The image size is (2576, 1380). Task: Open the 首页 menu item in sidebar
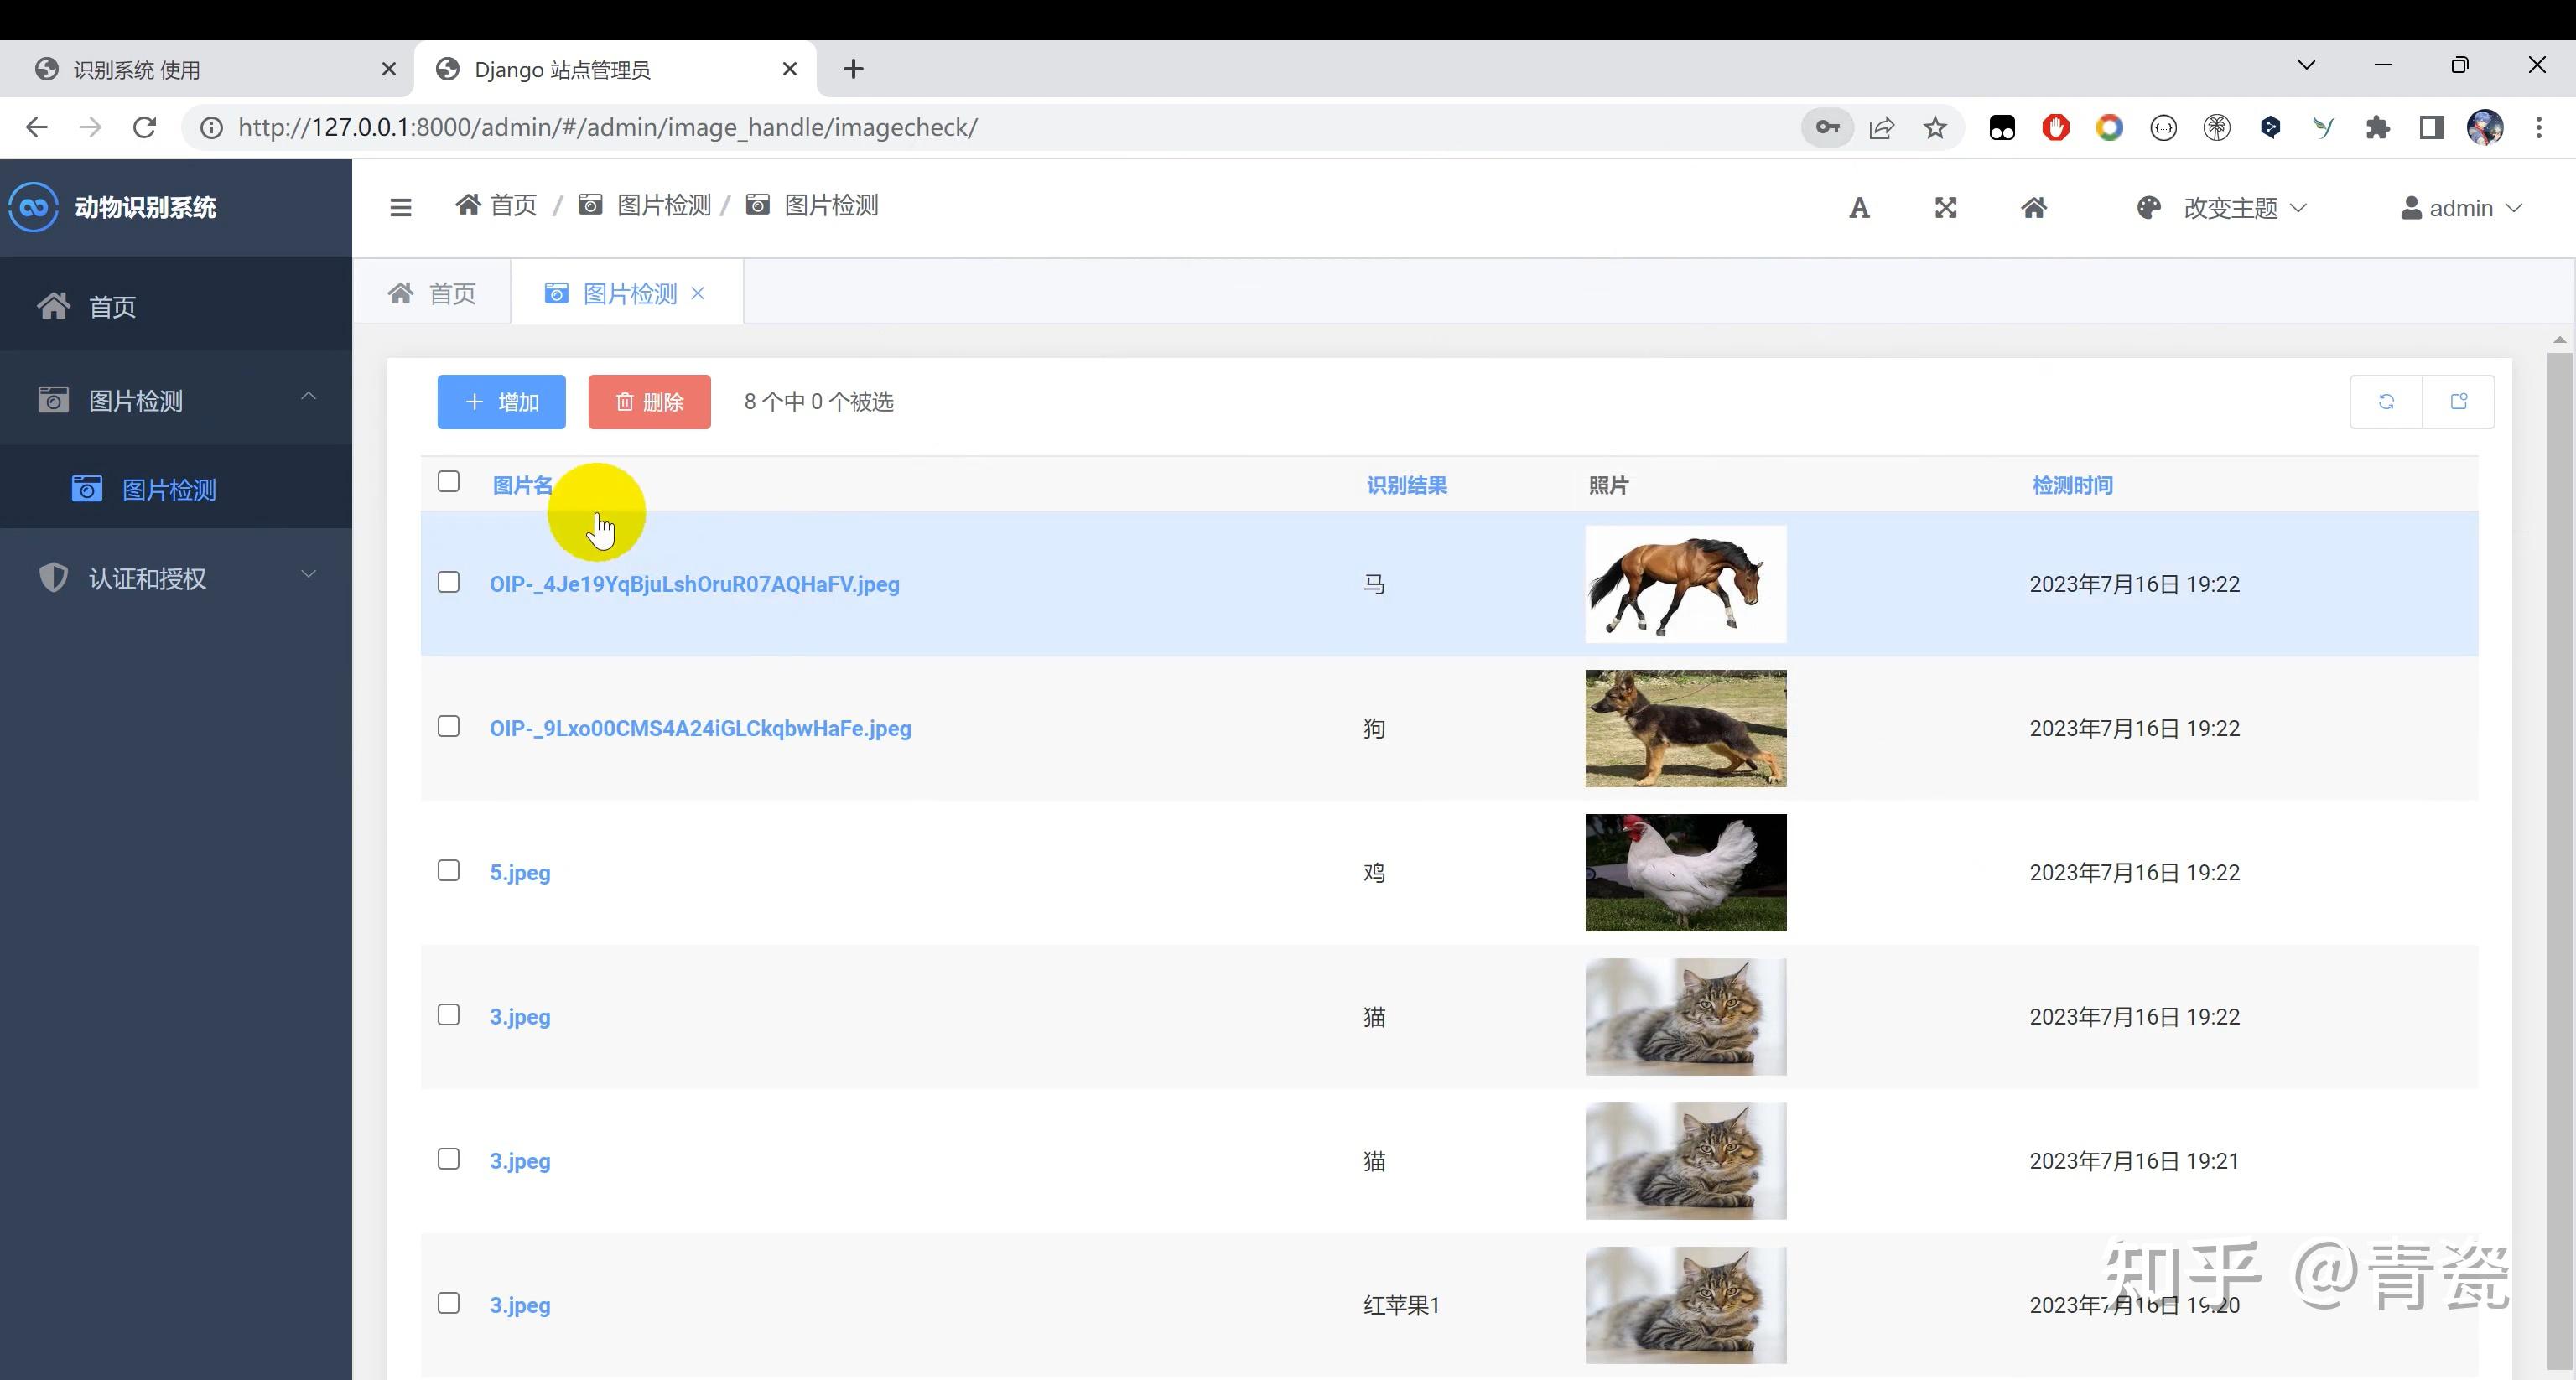pos(111,306)
